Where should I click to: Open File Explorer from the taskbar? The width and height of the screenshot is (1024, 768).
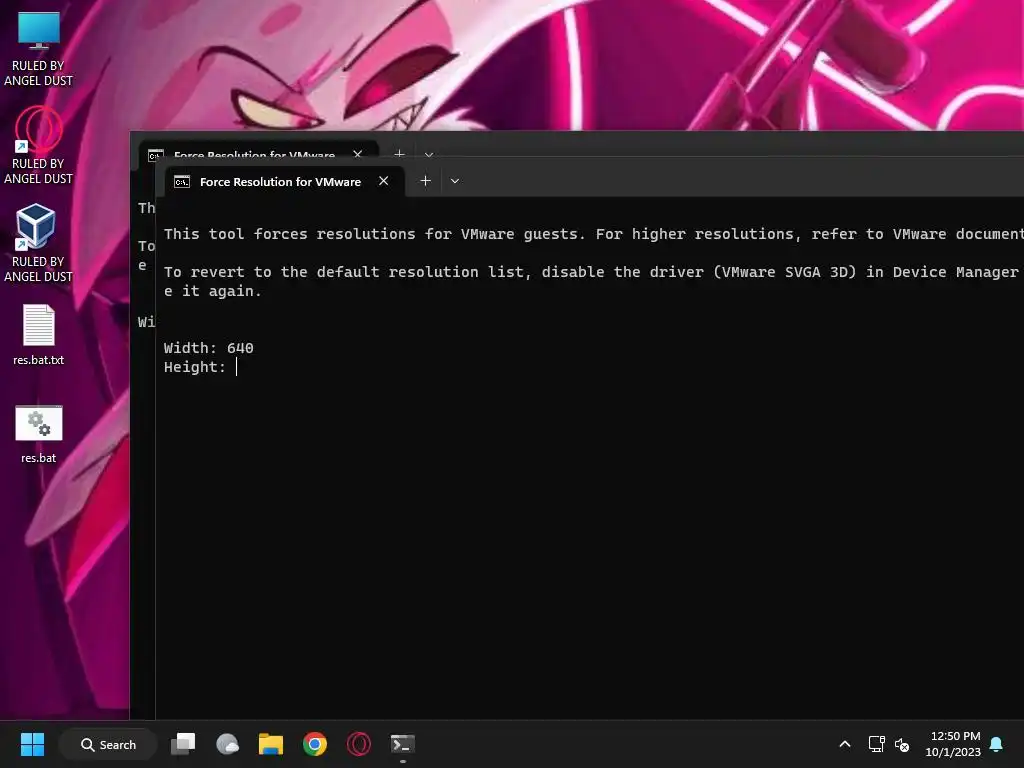tap(271, 744)
